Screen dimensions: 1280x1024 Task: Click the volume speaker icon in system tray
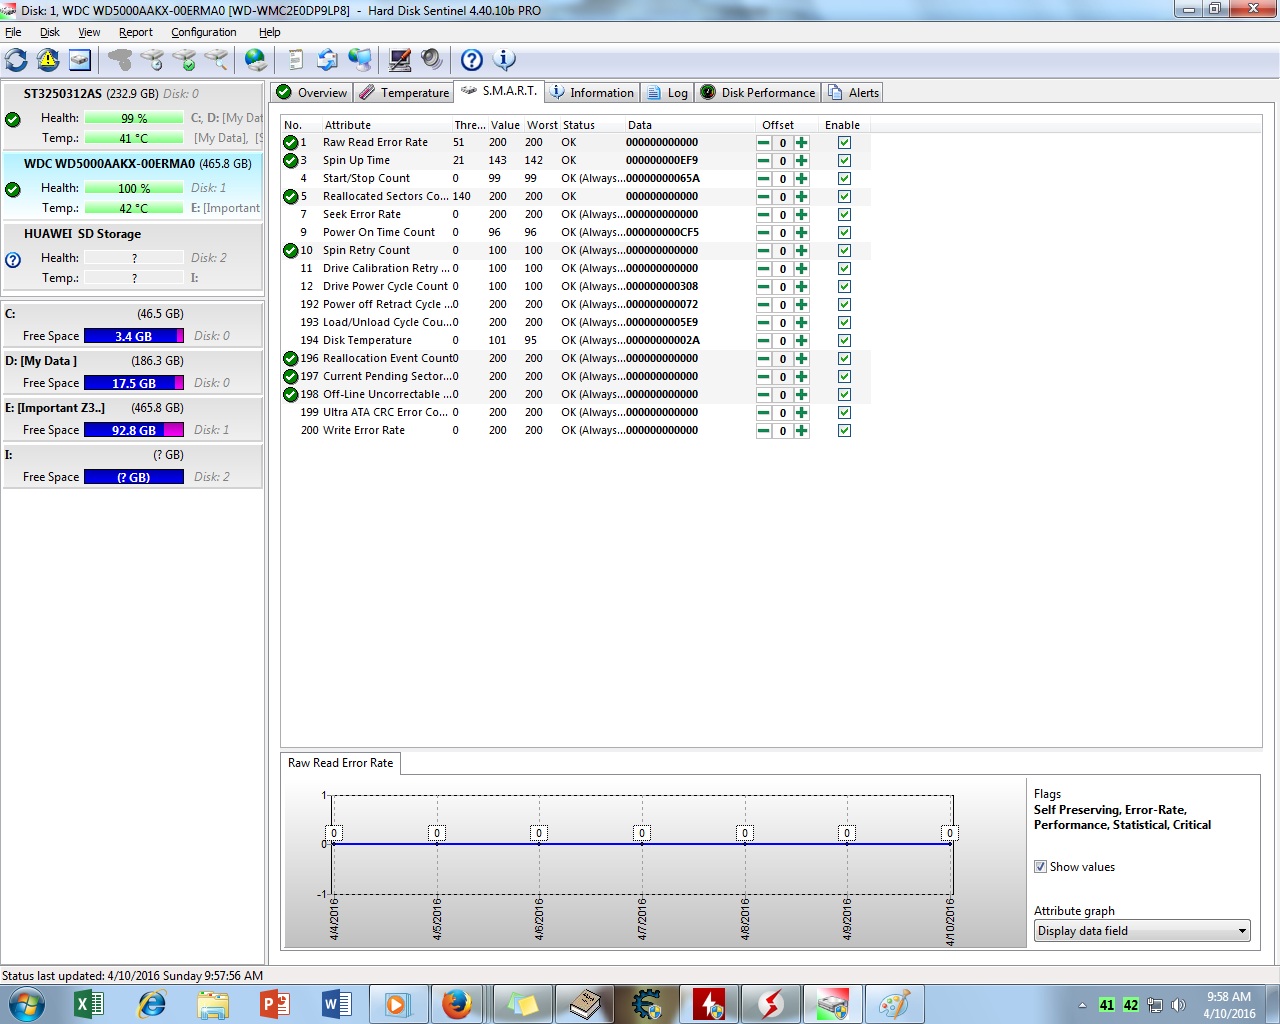[1179, 1005]
